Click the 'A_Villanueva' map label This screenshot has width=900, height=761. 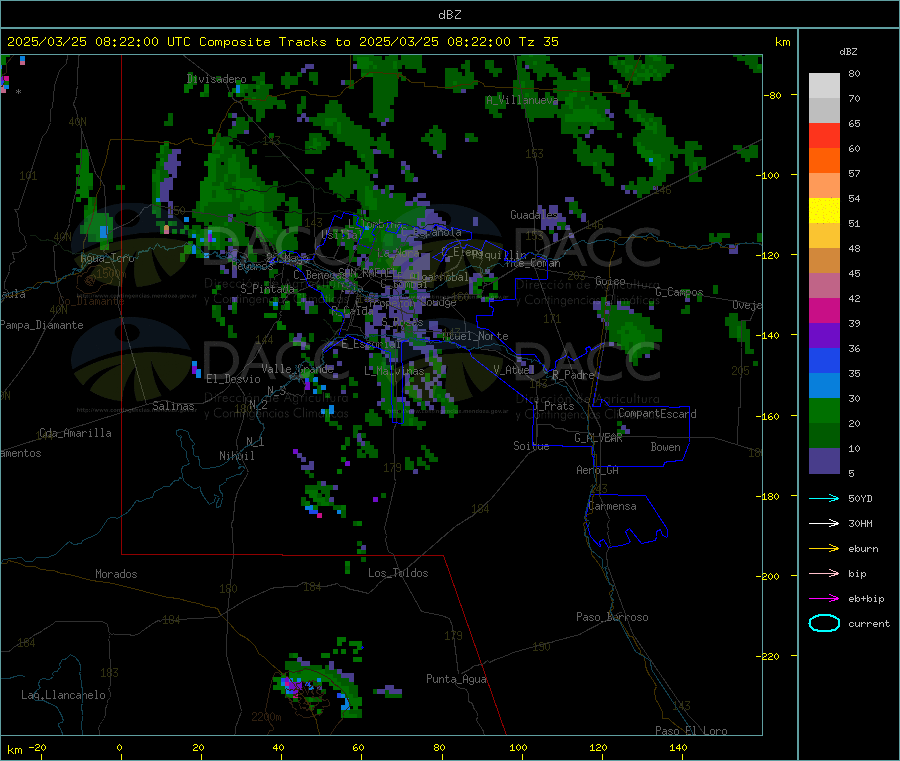click(x=522, y=100)
